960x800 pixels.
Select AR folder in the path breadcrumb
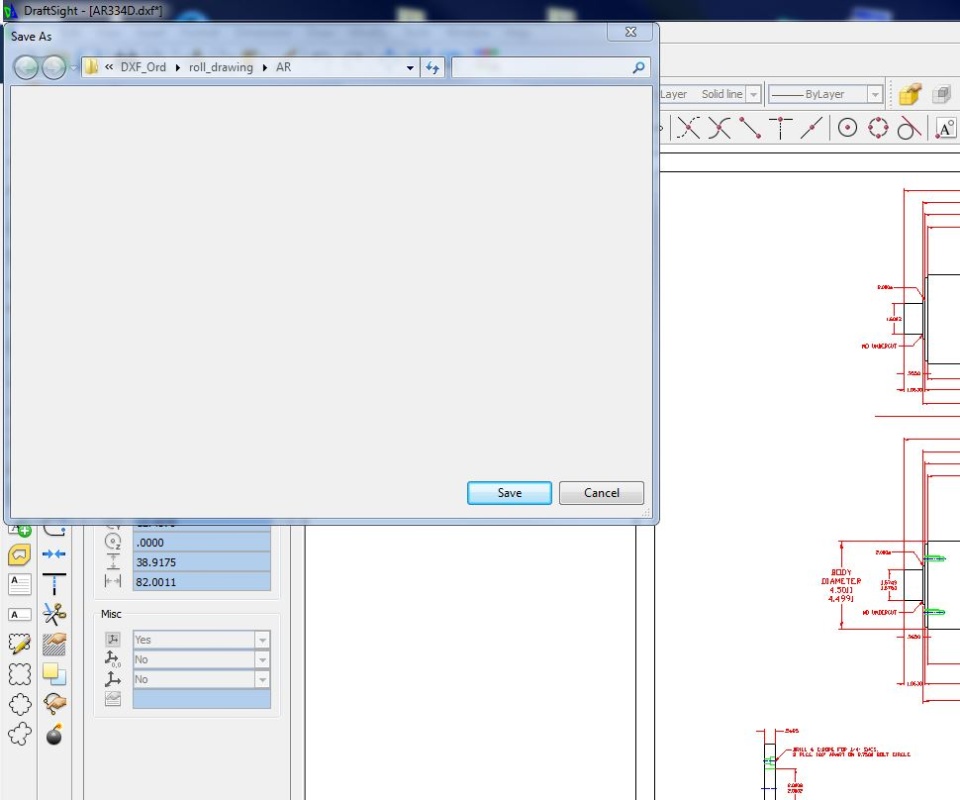(283, 67)
